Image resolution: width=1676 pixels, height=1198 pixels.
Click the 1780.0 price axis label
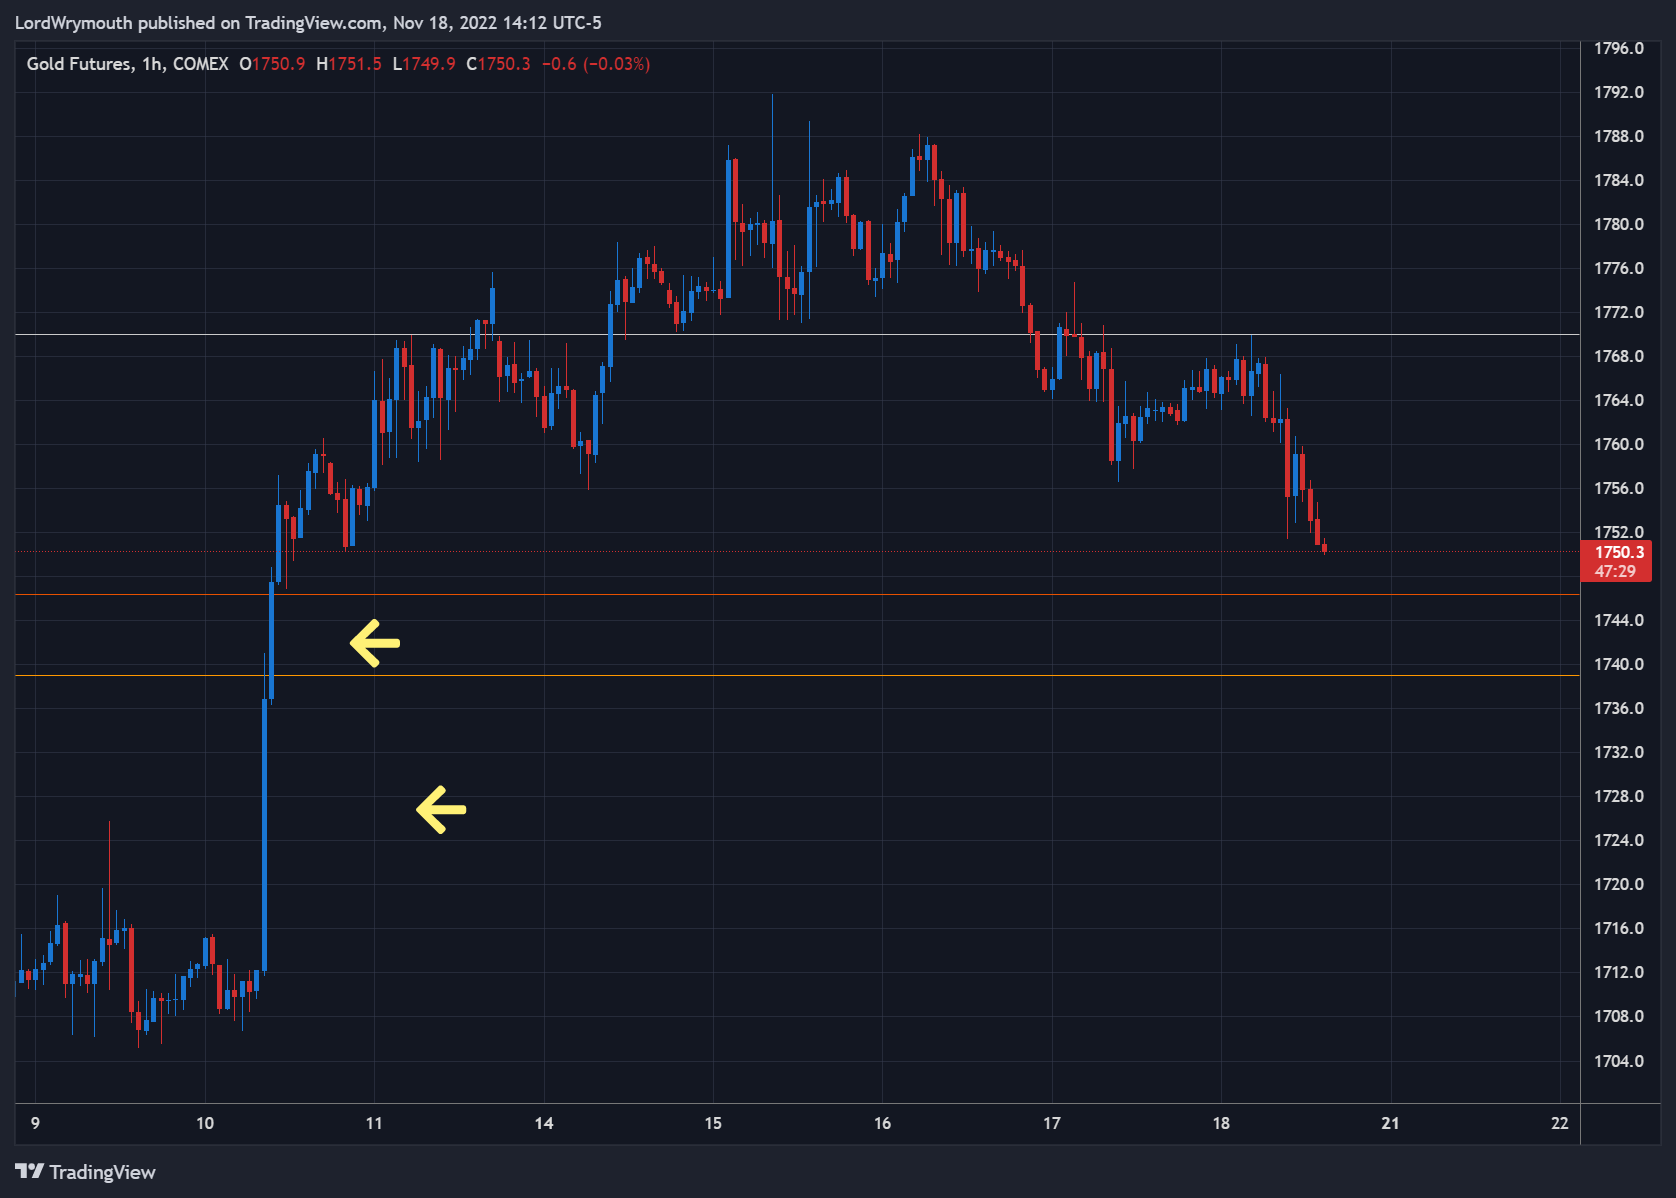(x=1618, y=224)
